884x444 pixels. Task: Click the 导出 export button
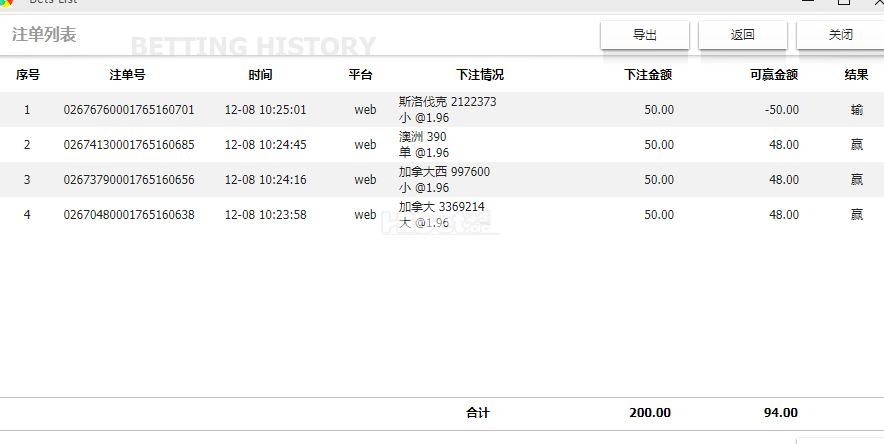[x=644, y=35]
